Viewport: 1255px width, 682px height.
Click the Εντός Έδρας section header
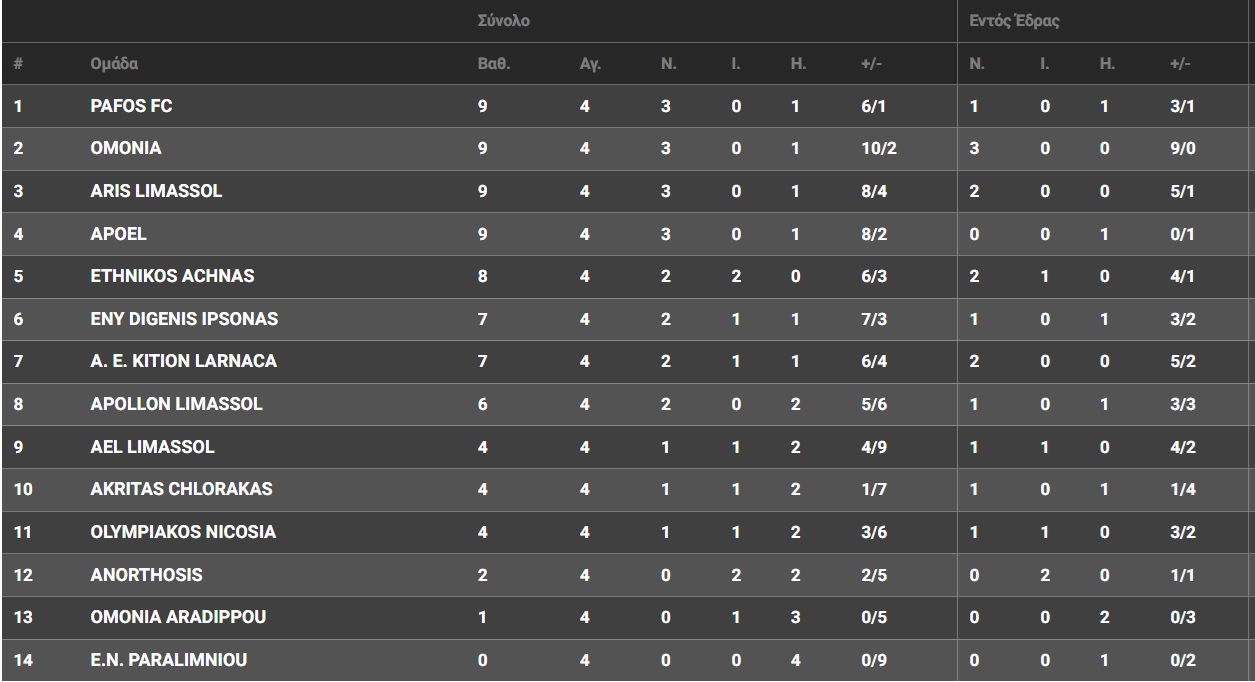coord(1014,21)
